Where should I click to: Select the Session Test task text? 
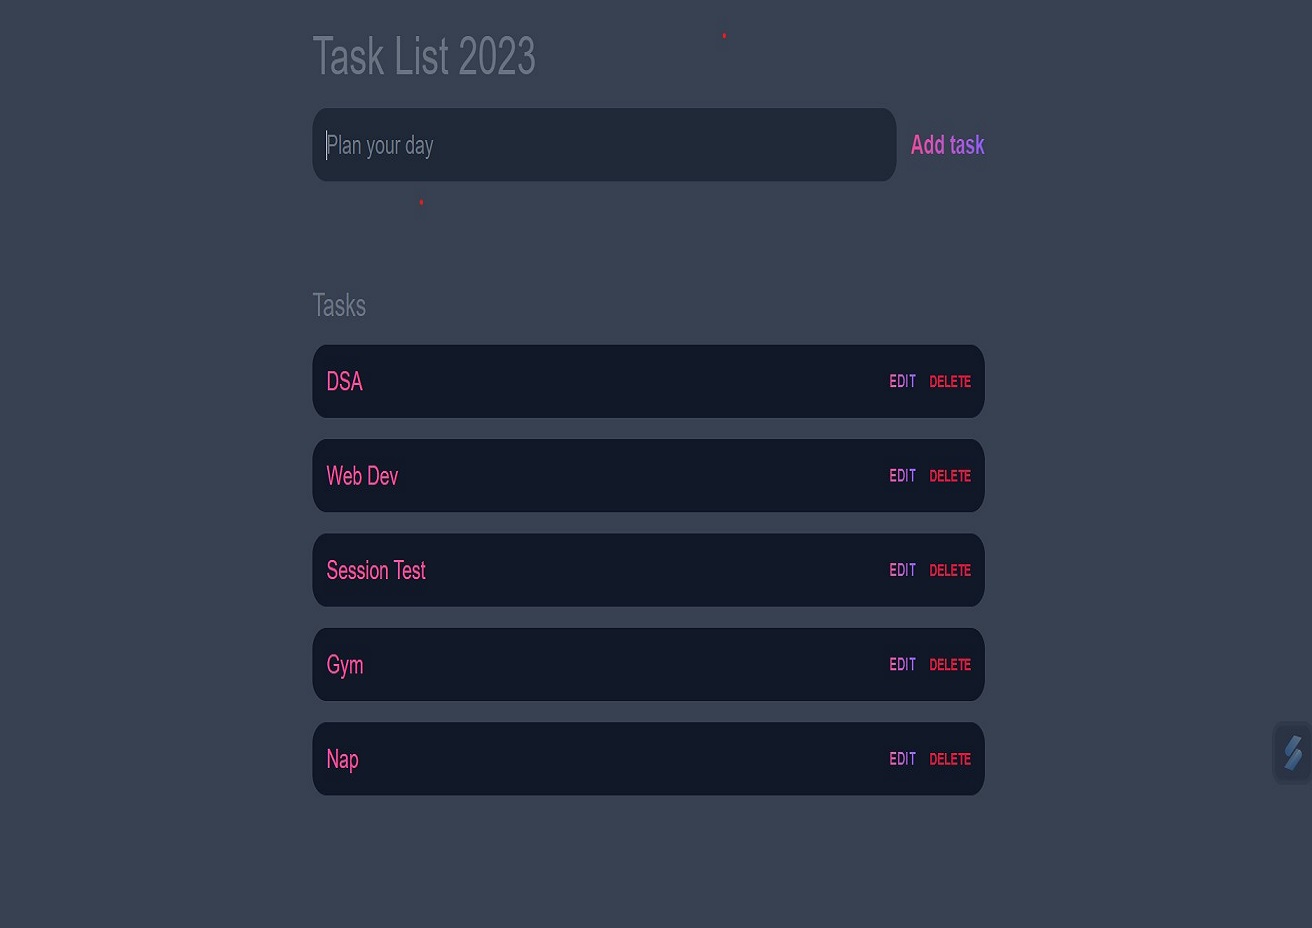[376, 570]
